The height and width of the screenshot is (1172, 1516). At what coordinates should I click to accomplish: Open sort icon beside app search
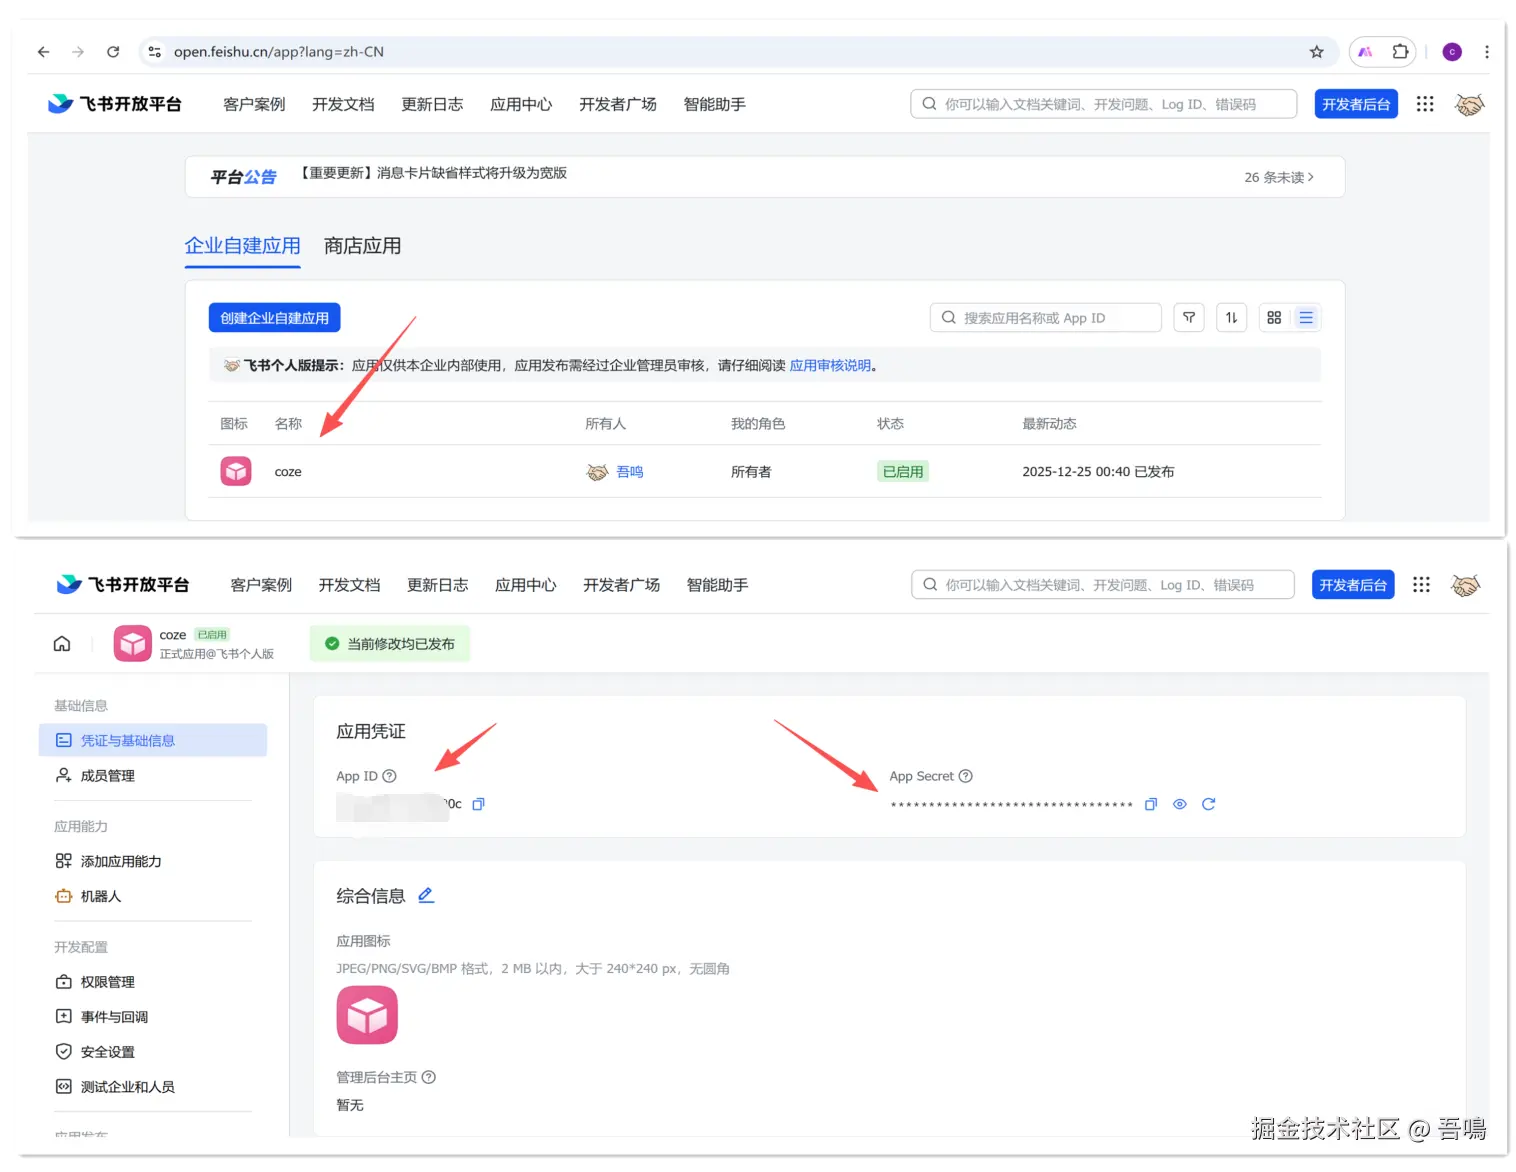[x=1231, y=318]
